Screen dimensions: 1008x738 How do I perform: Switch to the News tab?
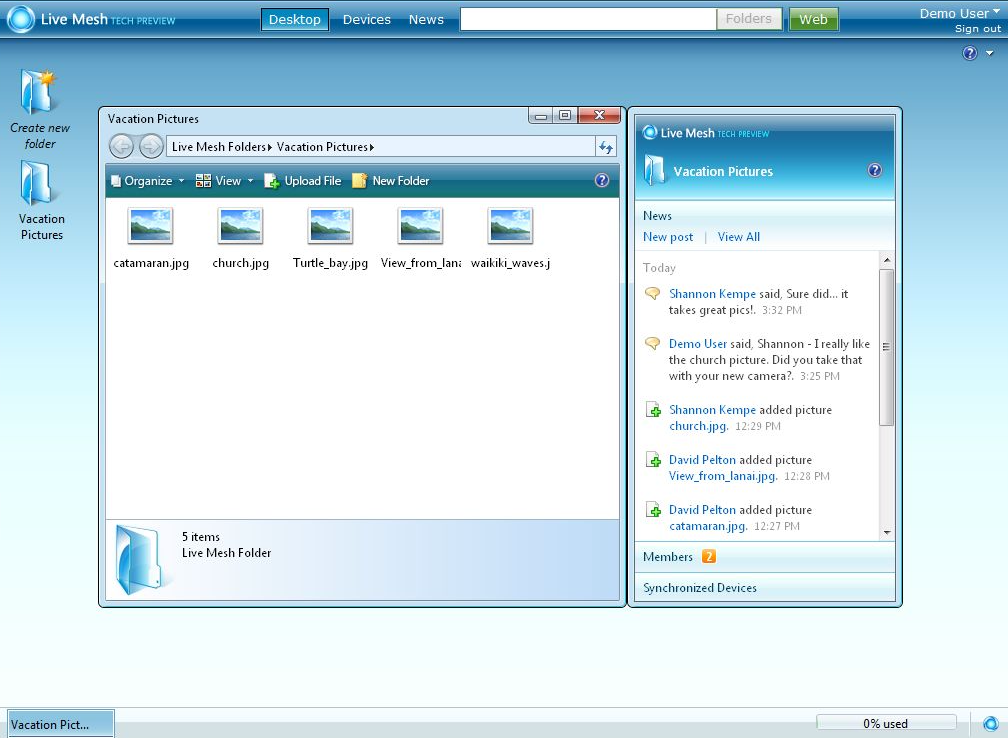coord(426,19)
